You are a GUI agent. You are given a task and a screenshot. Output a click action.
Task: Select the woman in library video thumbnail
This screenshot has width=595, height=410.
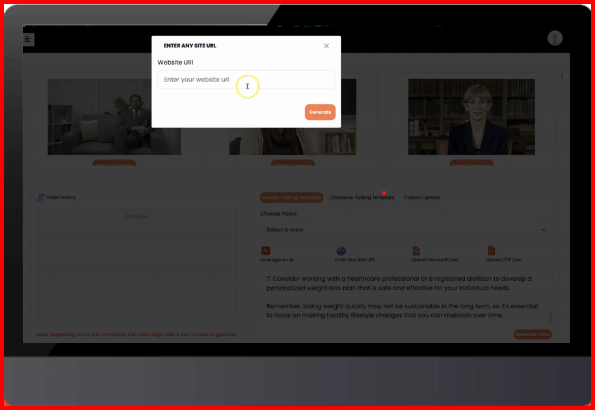pyautogui.click(x=471, y=117)
